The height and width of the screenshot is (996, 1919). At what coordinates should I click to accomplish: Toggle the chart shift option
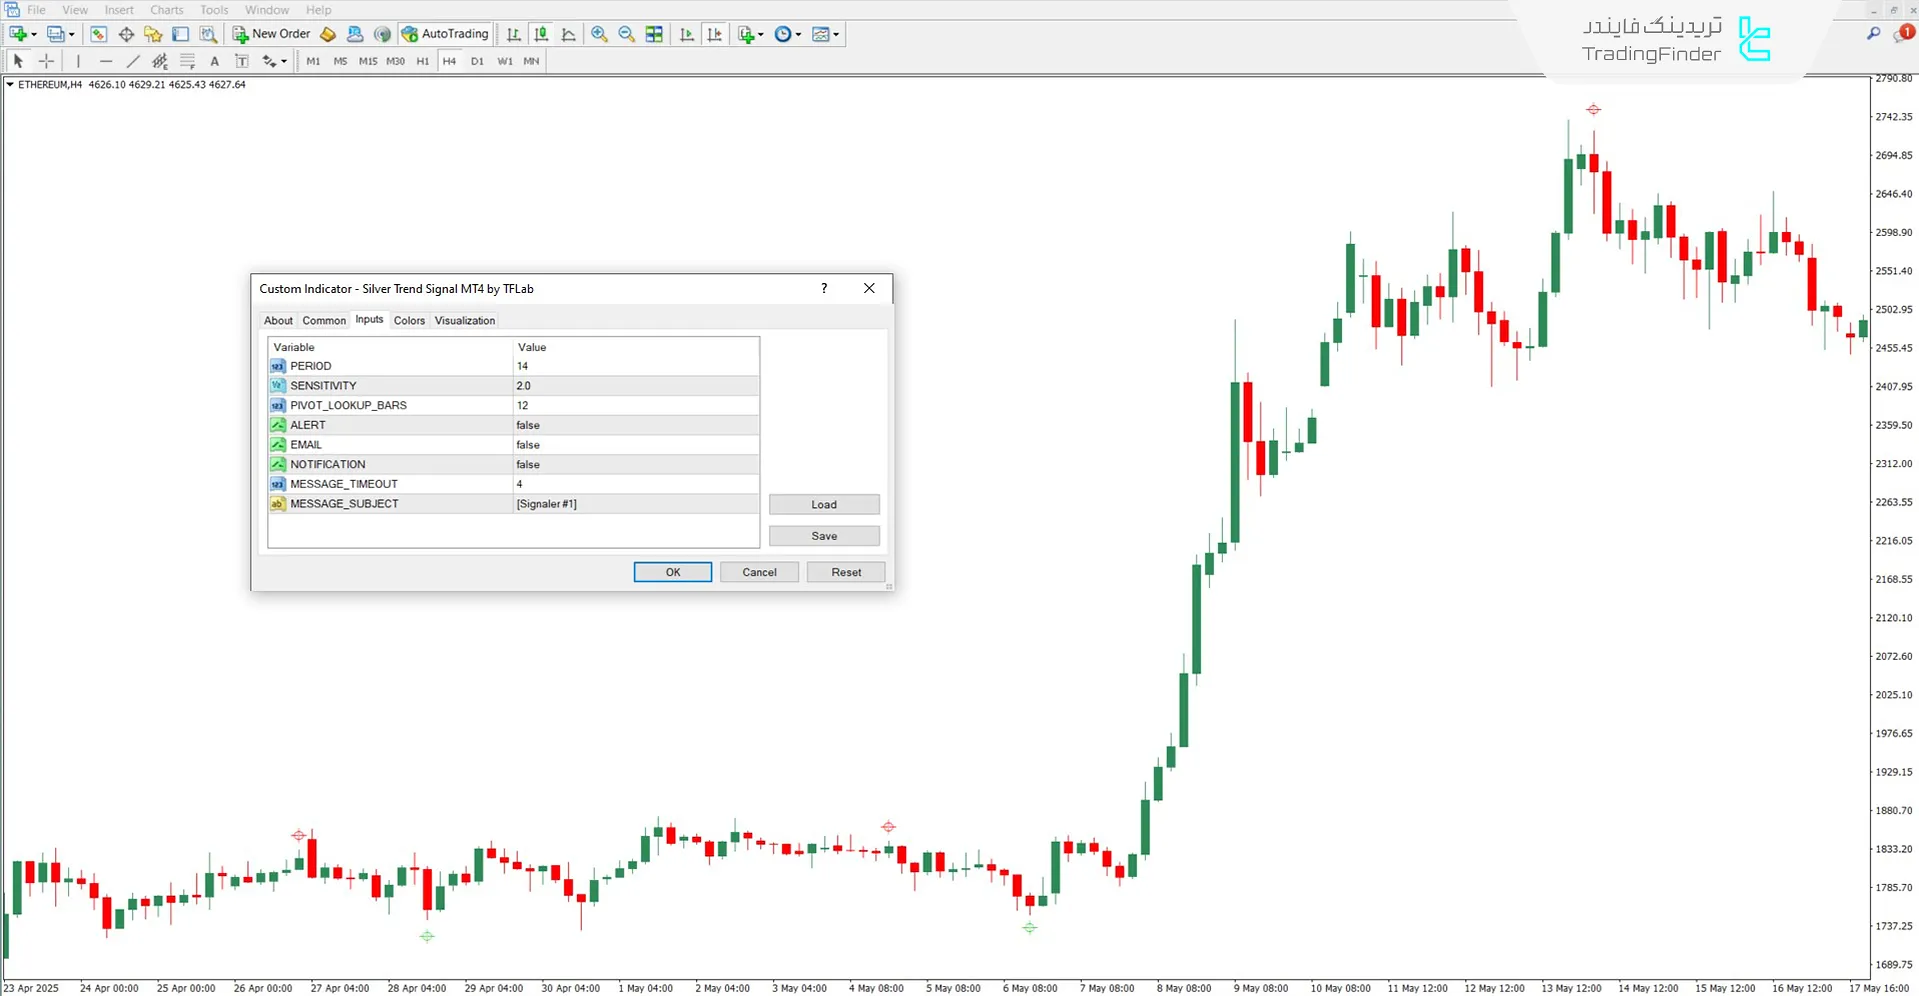[x=715, y=33]
